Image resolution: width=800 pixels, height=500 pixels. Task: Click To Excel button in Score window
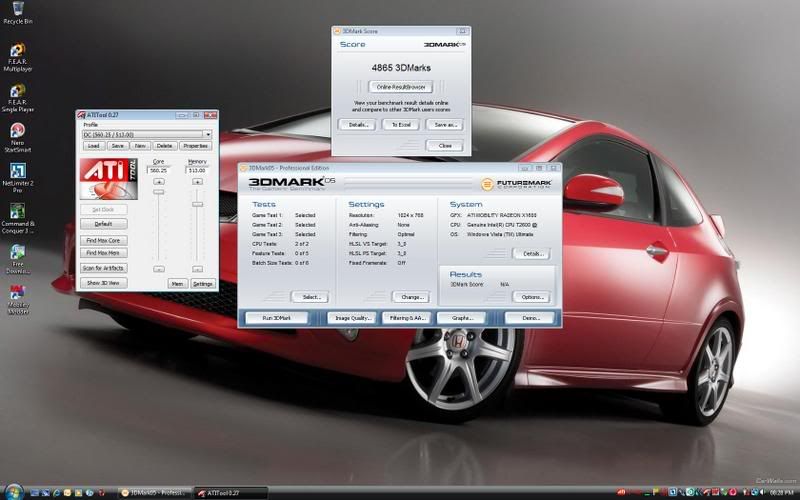[401, 124]
